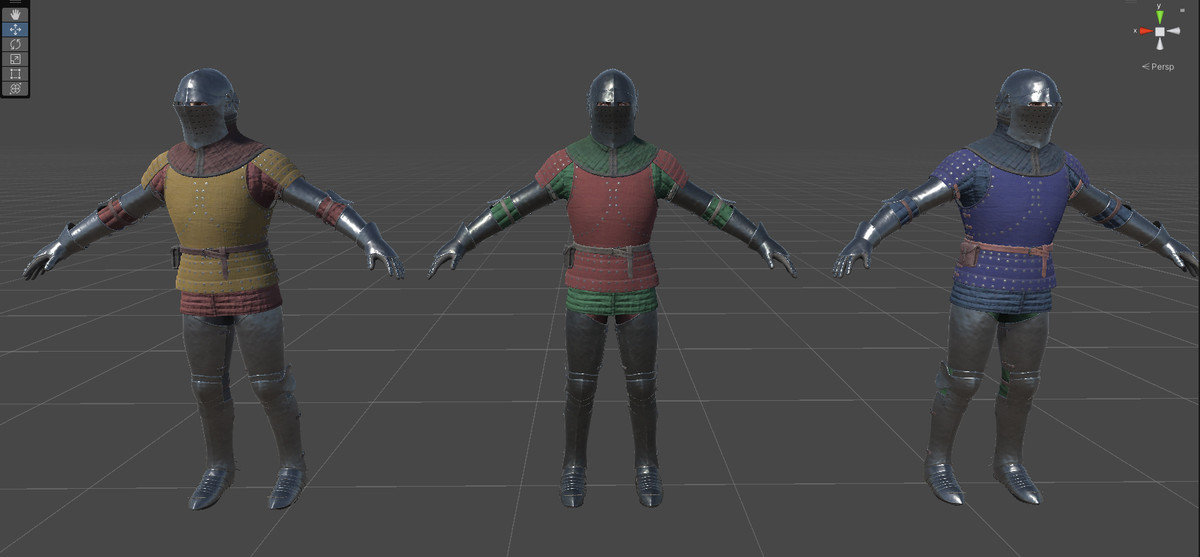Select the combined Transform tool
This screenshot has width=1200, height=557.
15,88
